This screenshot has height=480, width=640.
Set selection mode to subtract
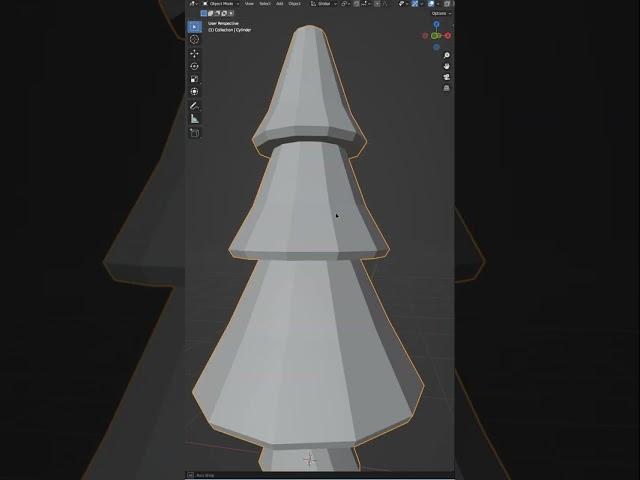coord(217,13)
